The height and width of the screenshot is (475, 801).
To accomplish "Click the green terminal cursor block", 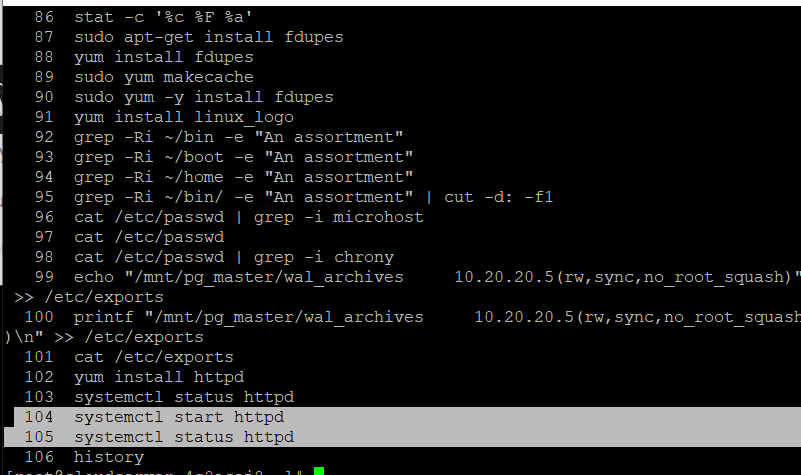I will click(319, 471).
